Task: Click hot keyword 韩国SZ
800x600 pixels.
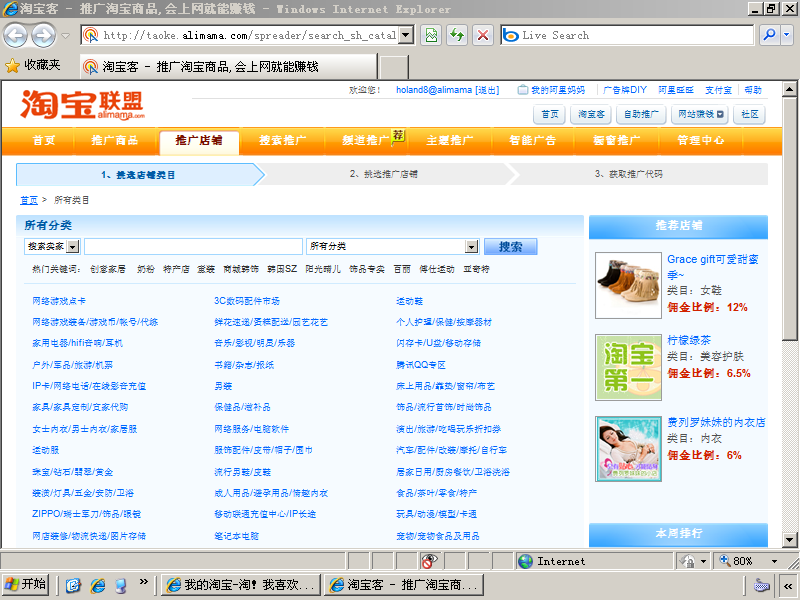Action: click(x=282, y=269)
